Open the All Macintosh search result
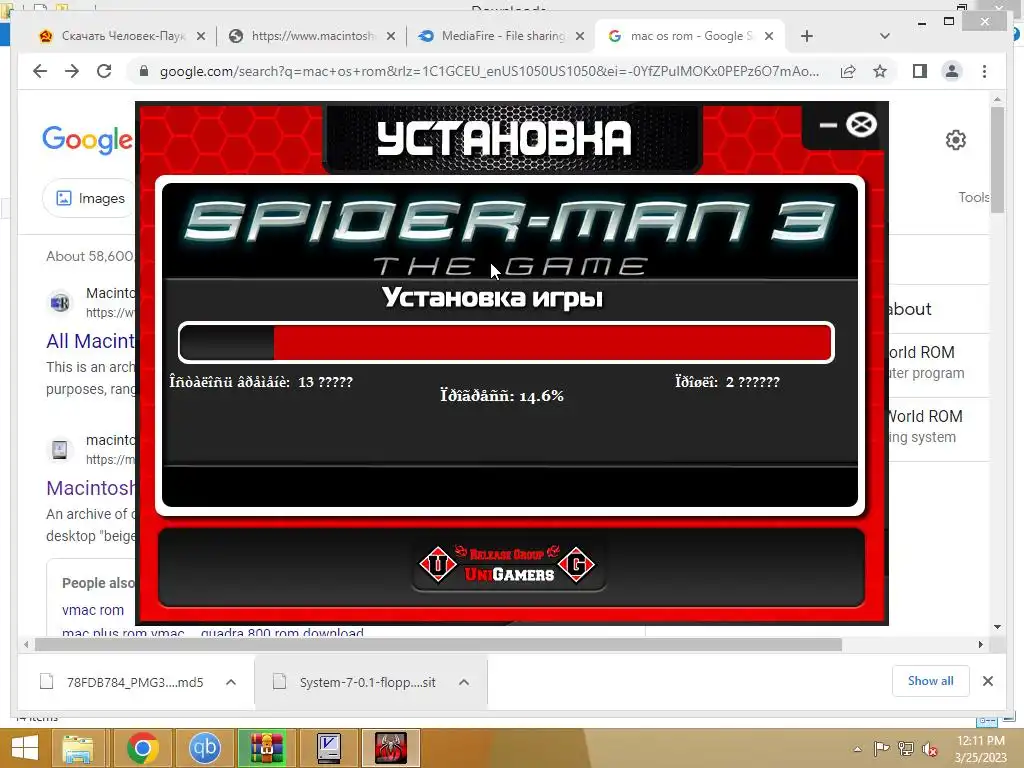Image resolution: width=1024 pixels, height=768 pixels. click(91, 341)
